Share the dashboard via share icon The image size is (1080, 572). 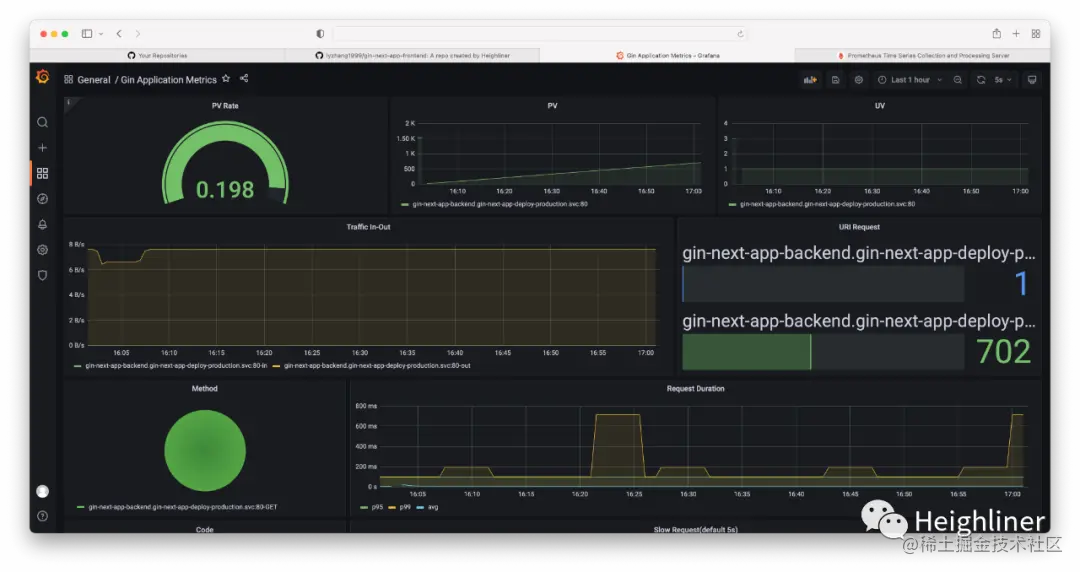[244, 79]
